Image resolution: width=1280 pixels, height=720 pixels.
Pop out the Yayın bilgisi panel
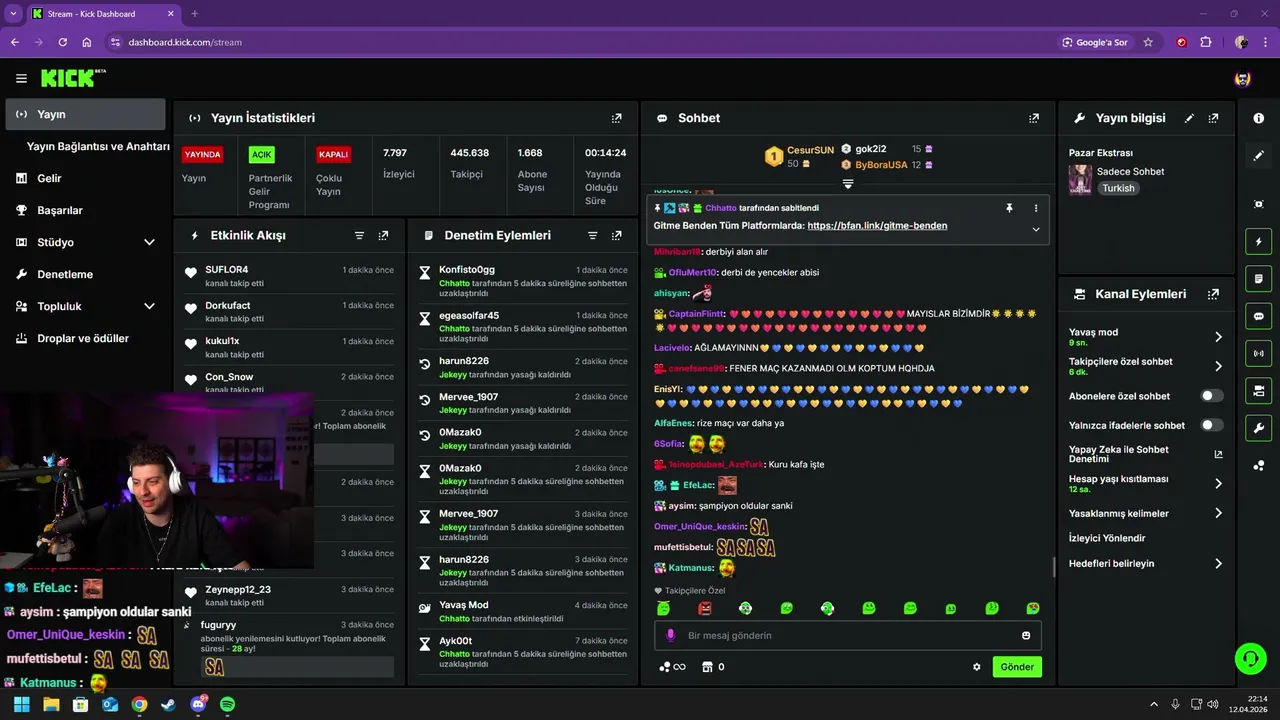[x=1213, y=118]
